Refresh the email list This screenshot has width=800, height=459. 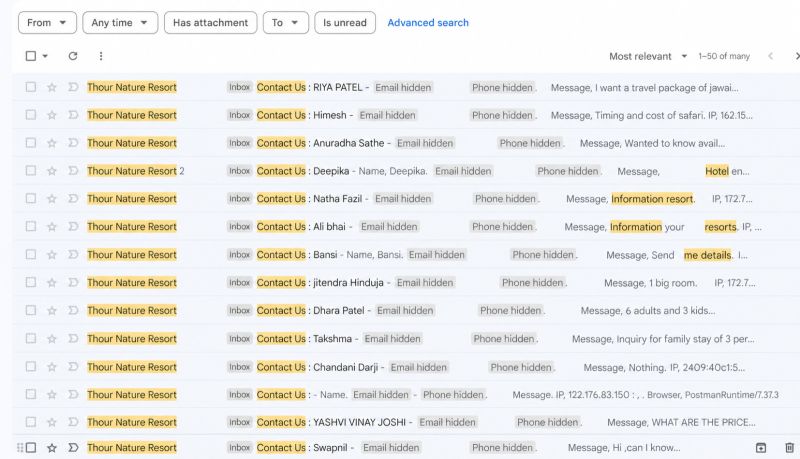click(73, 56)
